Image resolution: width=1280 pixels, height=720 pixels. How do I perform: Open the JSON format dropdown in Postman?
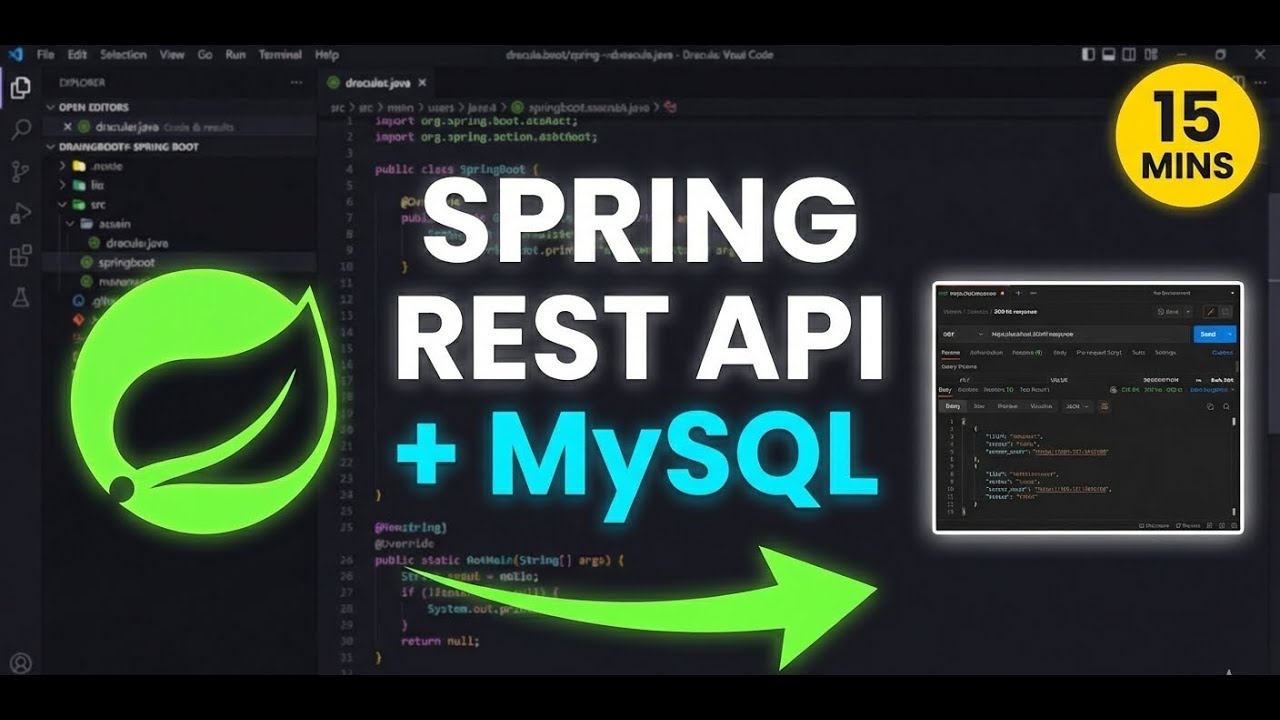pyautogui.click(x=1077, y=406)
